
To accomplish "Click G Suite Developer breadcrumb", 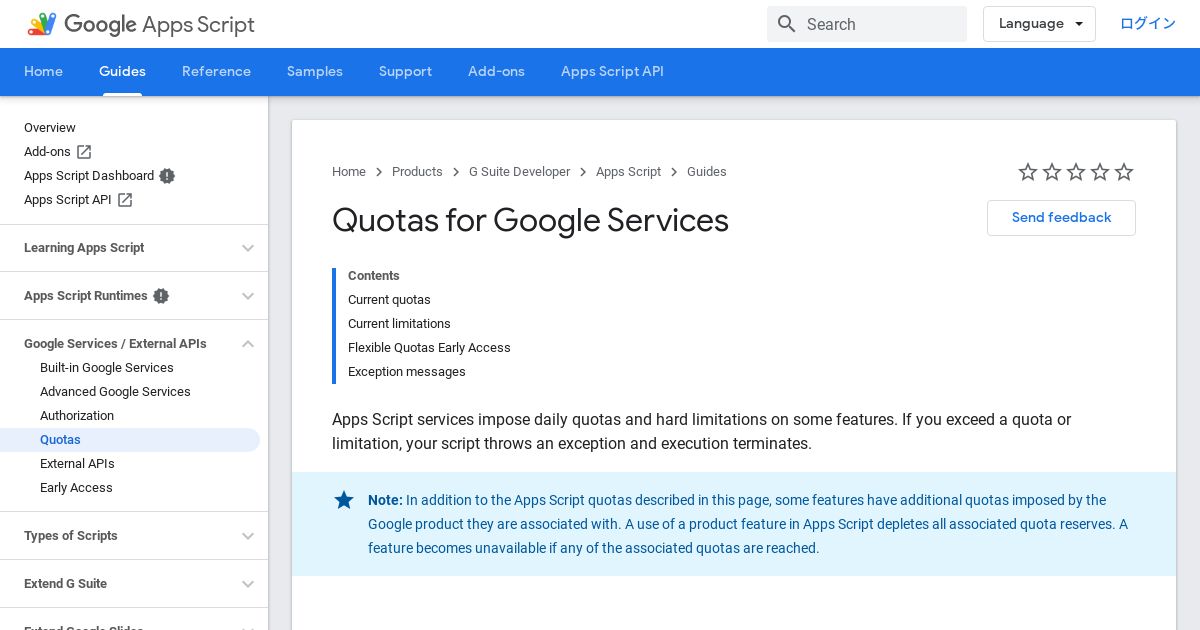I will point(519,172).
